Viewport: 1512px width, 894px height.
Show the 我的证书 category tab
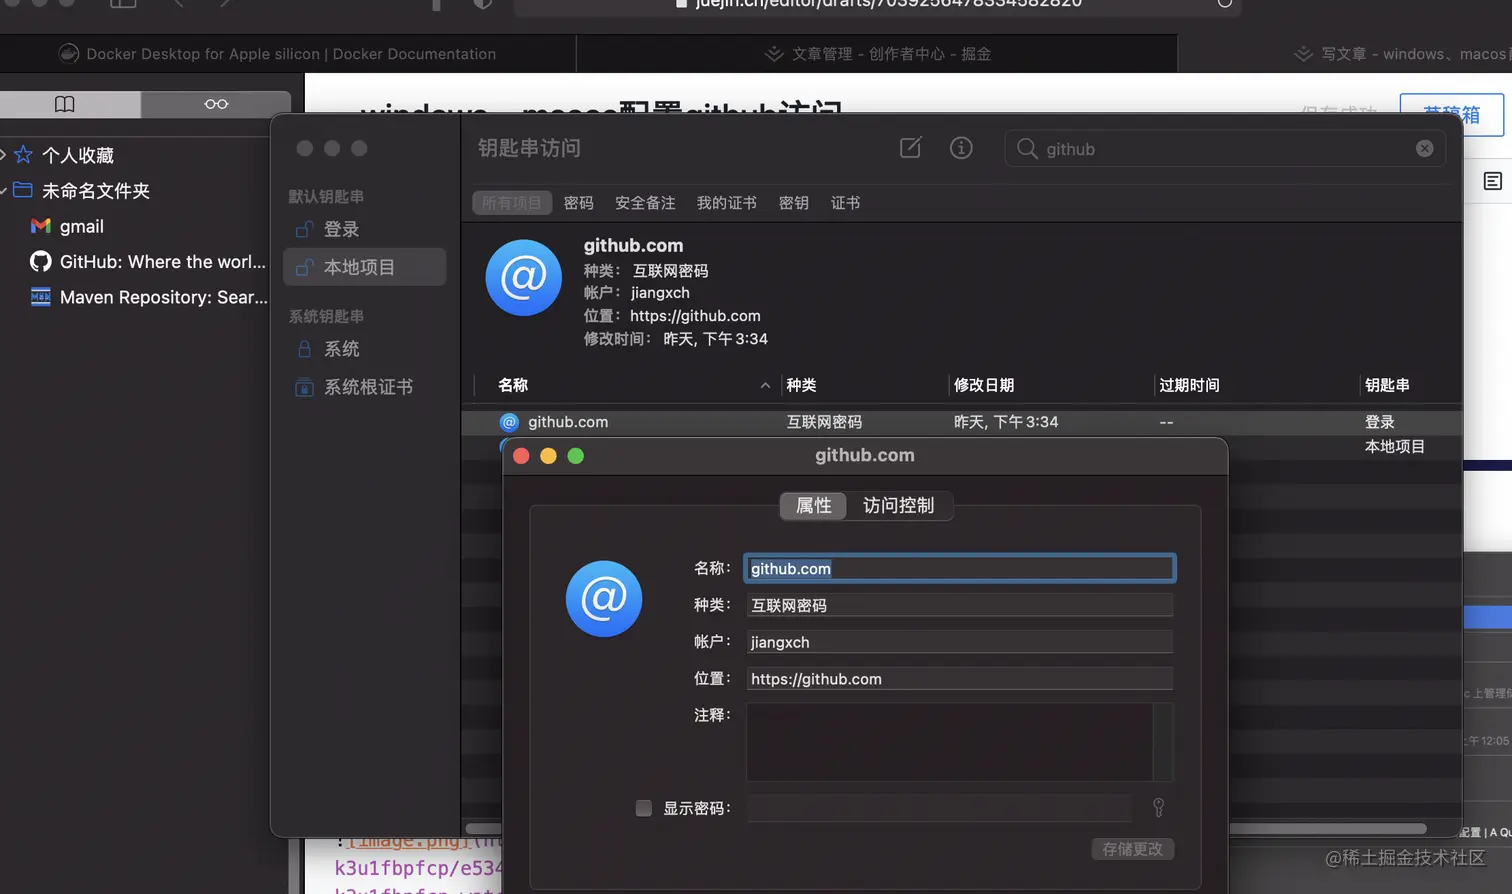point(727,203)
